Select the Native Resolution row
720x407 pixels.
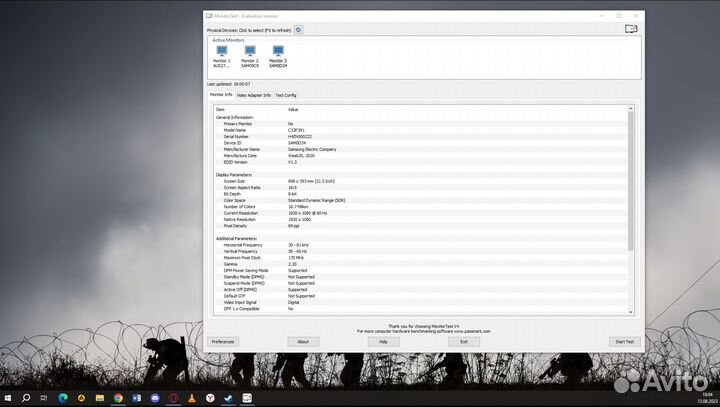[421, 220]
